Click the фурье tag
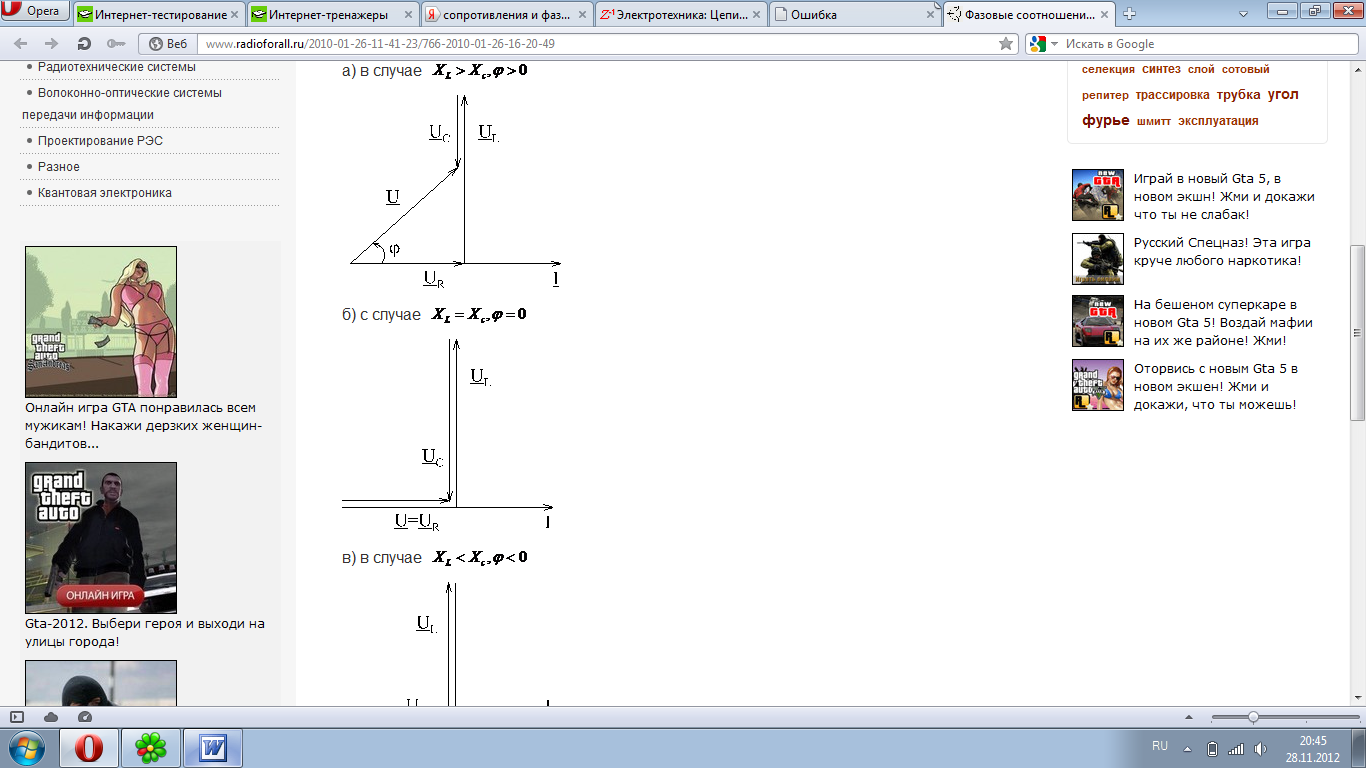The image size is (1366, 768). 1106,120
